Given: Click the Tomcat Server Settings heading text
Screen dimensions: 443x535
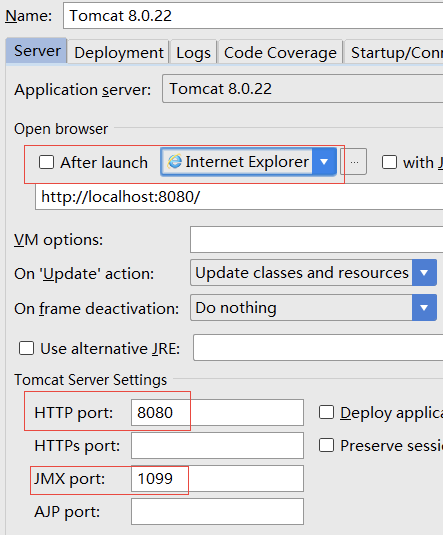Looking at the screenshot, I should pos(90,380).
